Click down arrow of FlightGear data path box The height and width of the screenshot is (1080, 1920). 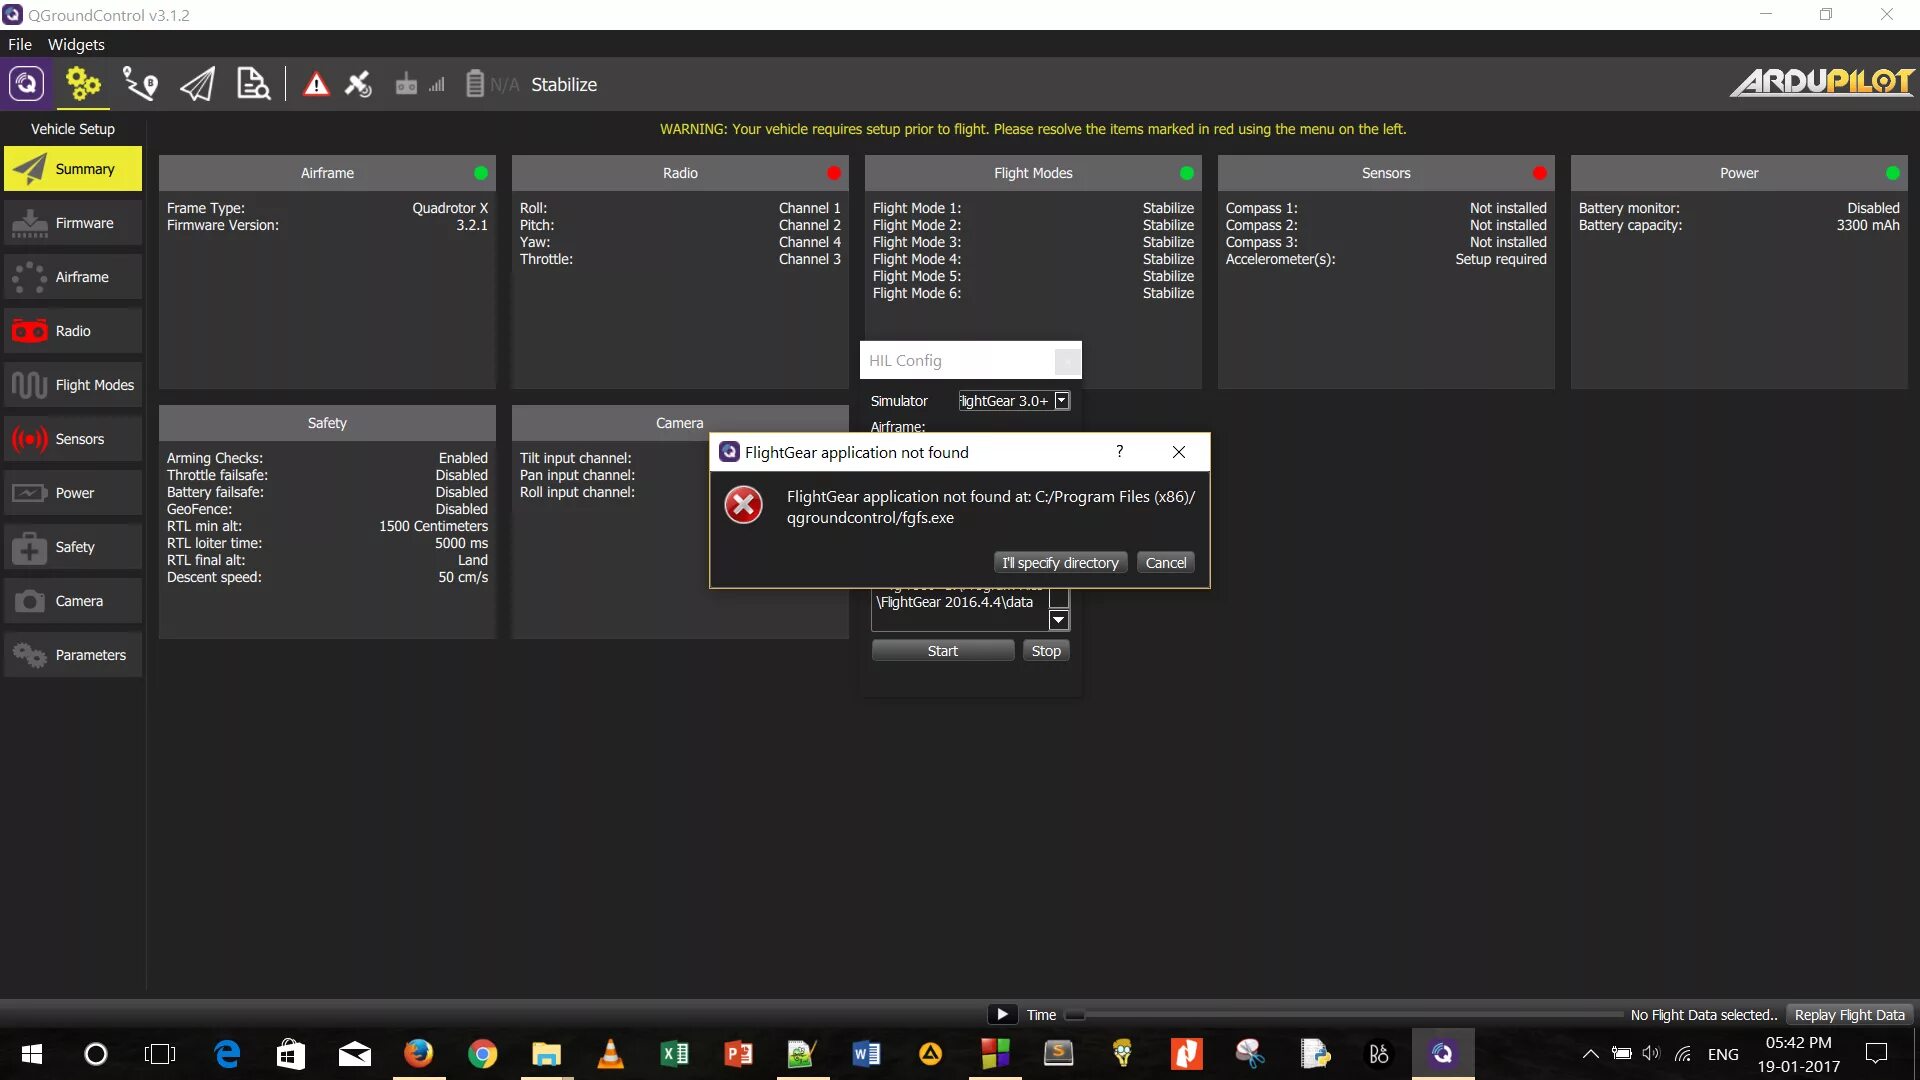coord(1058,620)
